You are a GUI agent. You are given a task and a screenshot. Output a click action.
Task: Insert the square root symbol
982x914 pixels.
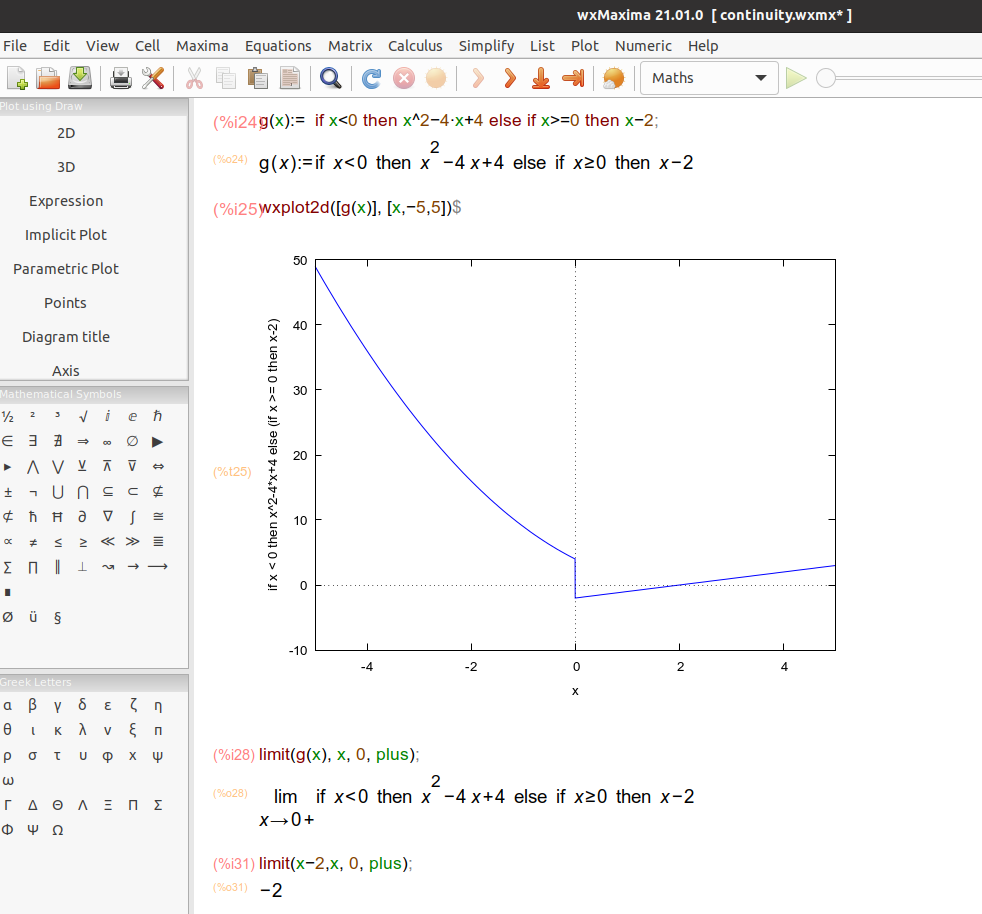pos(81,416)
